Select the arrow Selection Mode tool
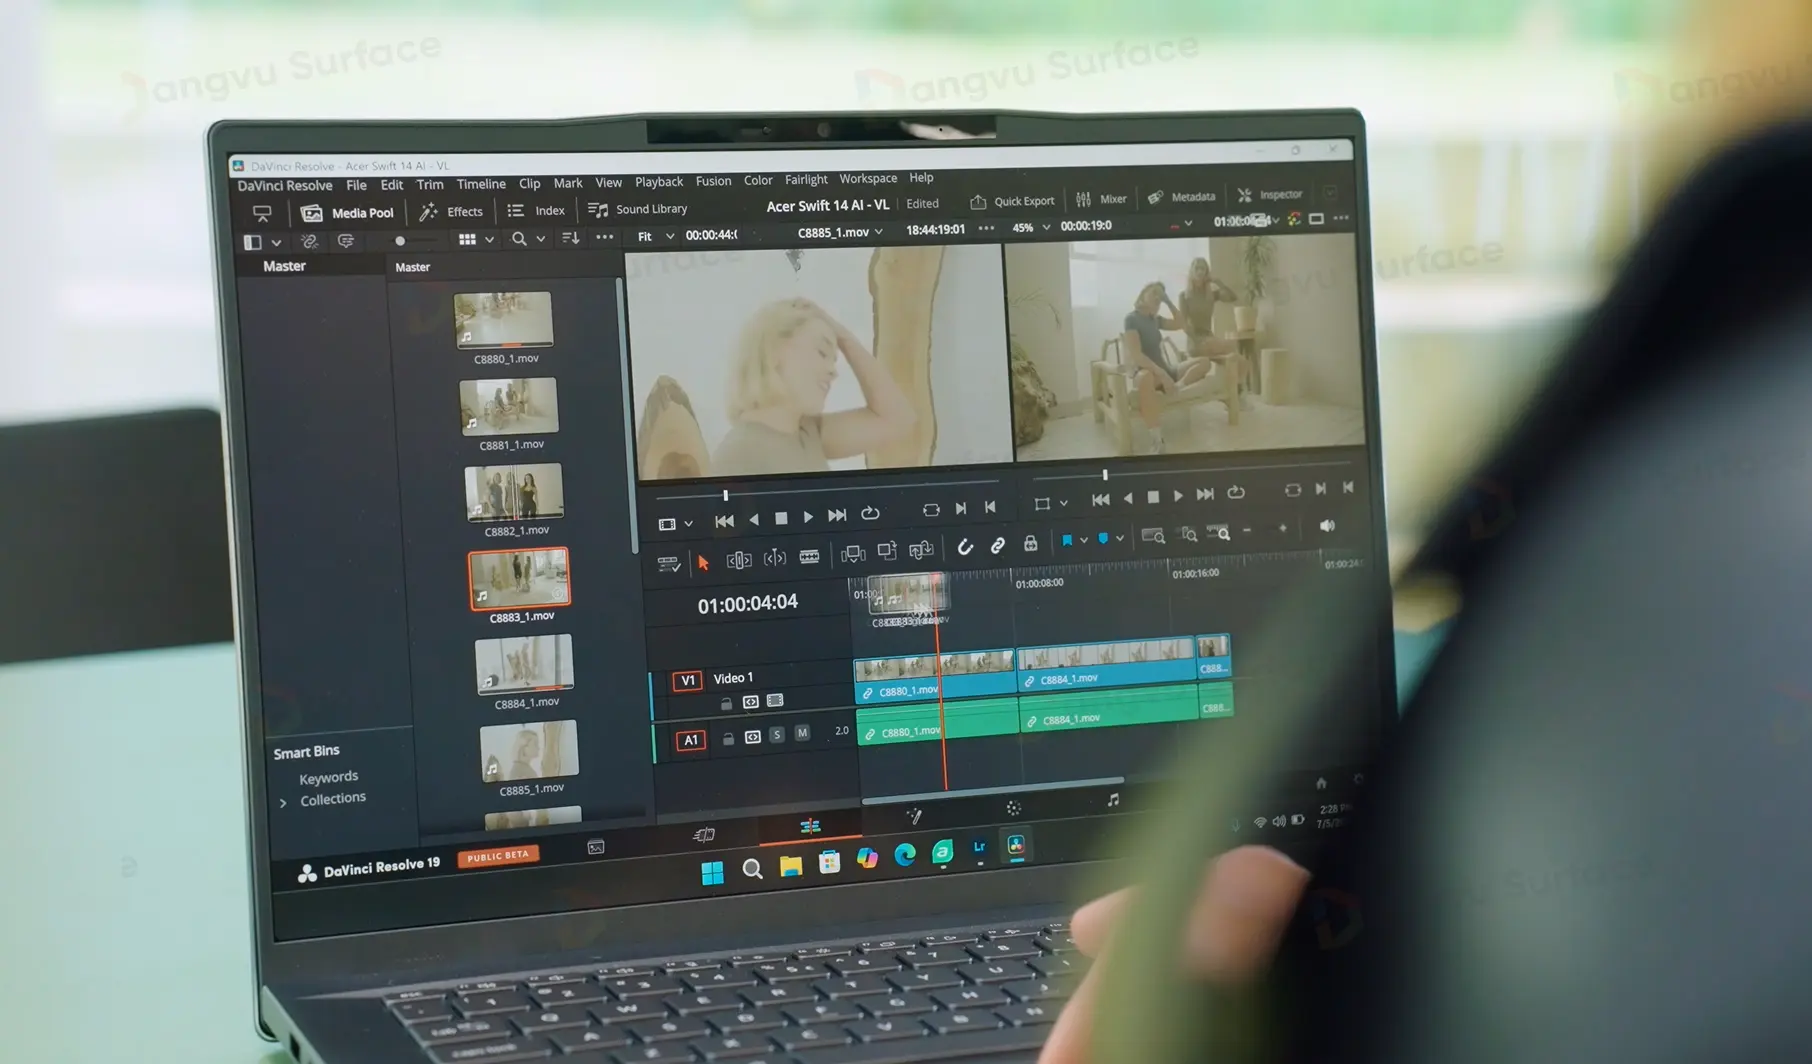The width and height of the screenshot is (1812, 1064). (703, 563)
